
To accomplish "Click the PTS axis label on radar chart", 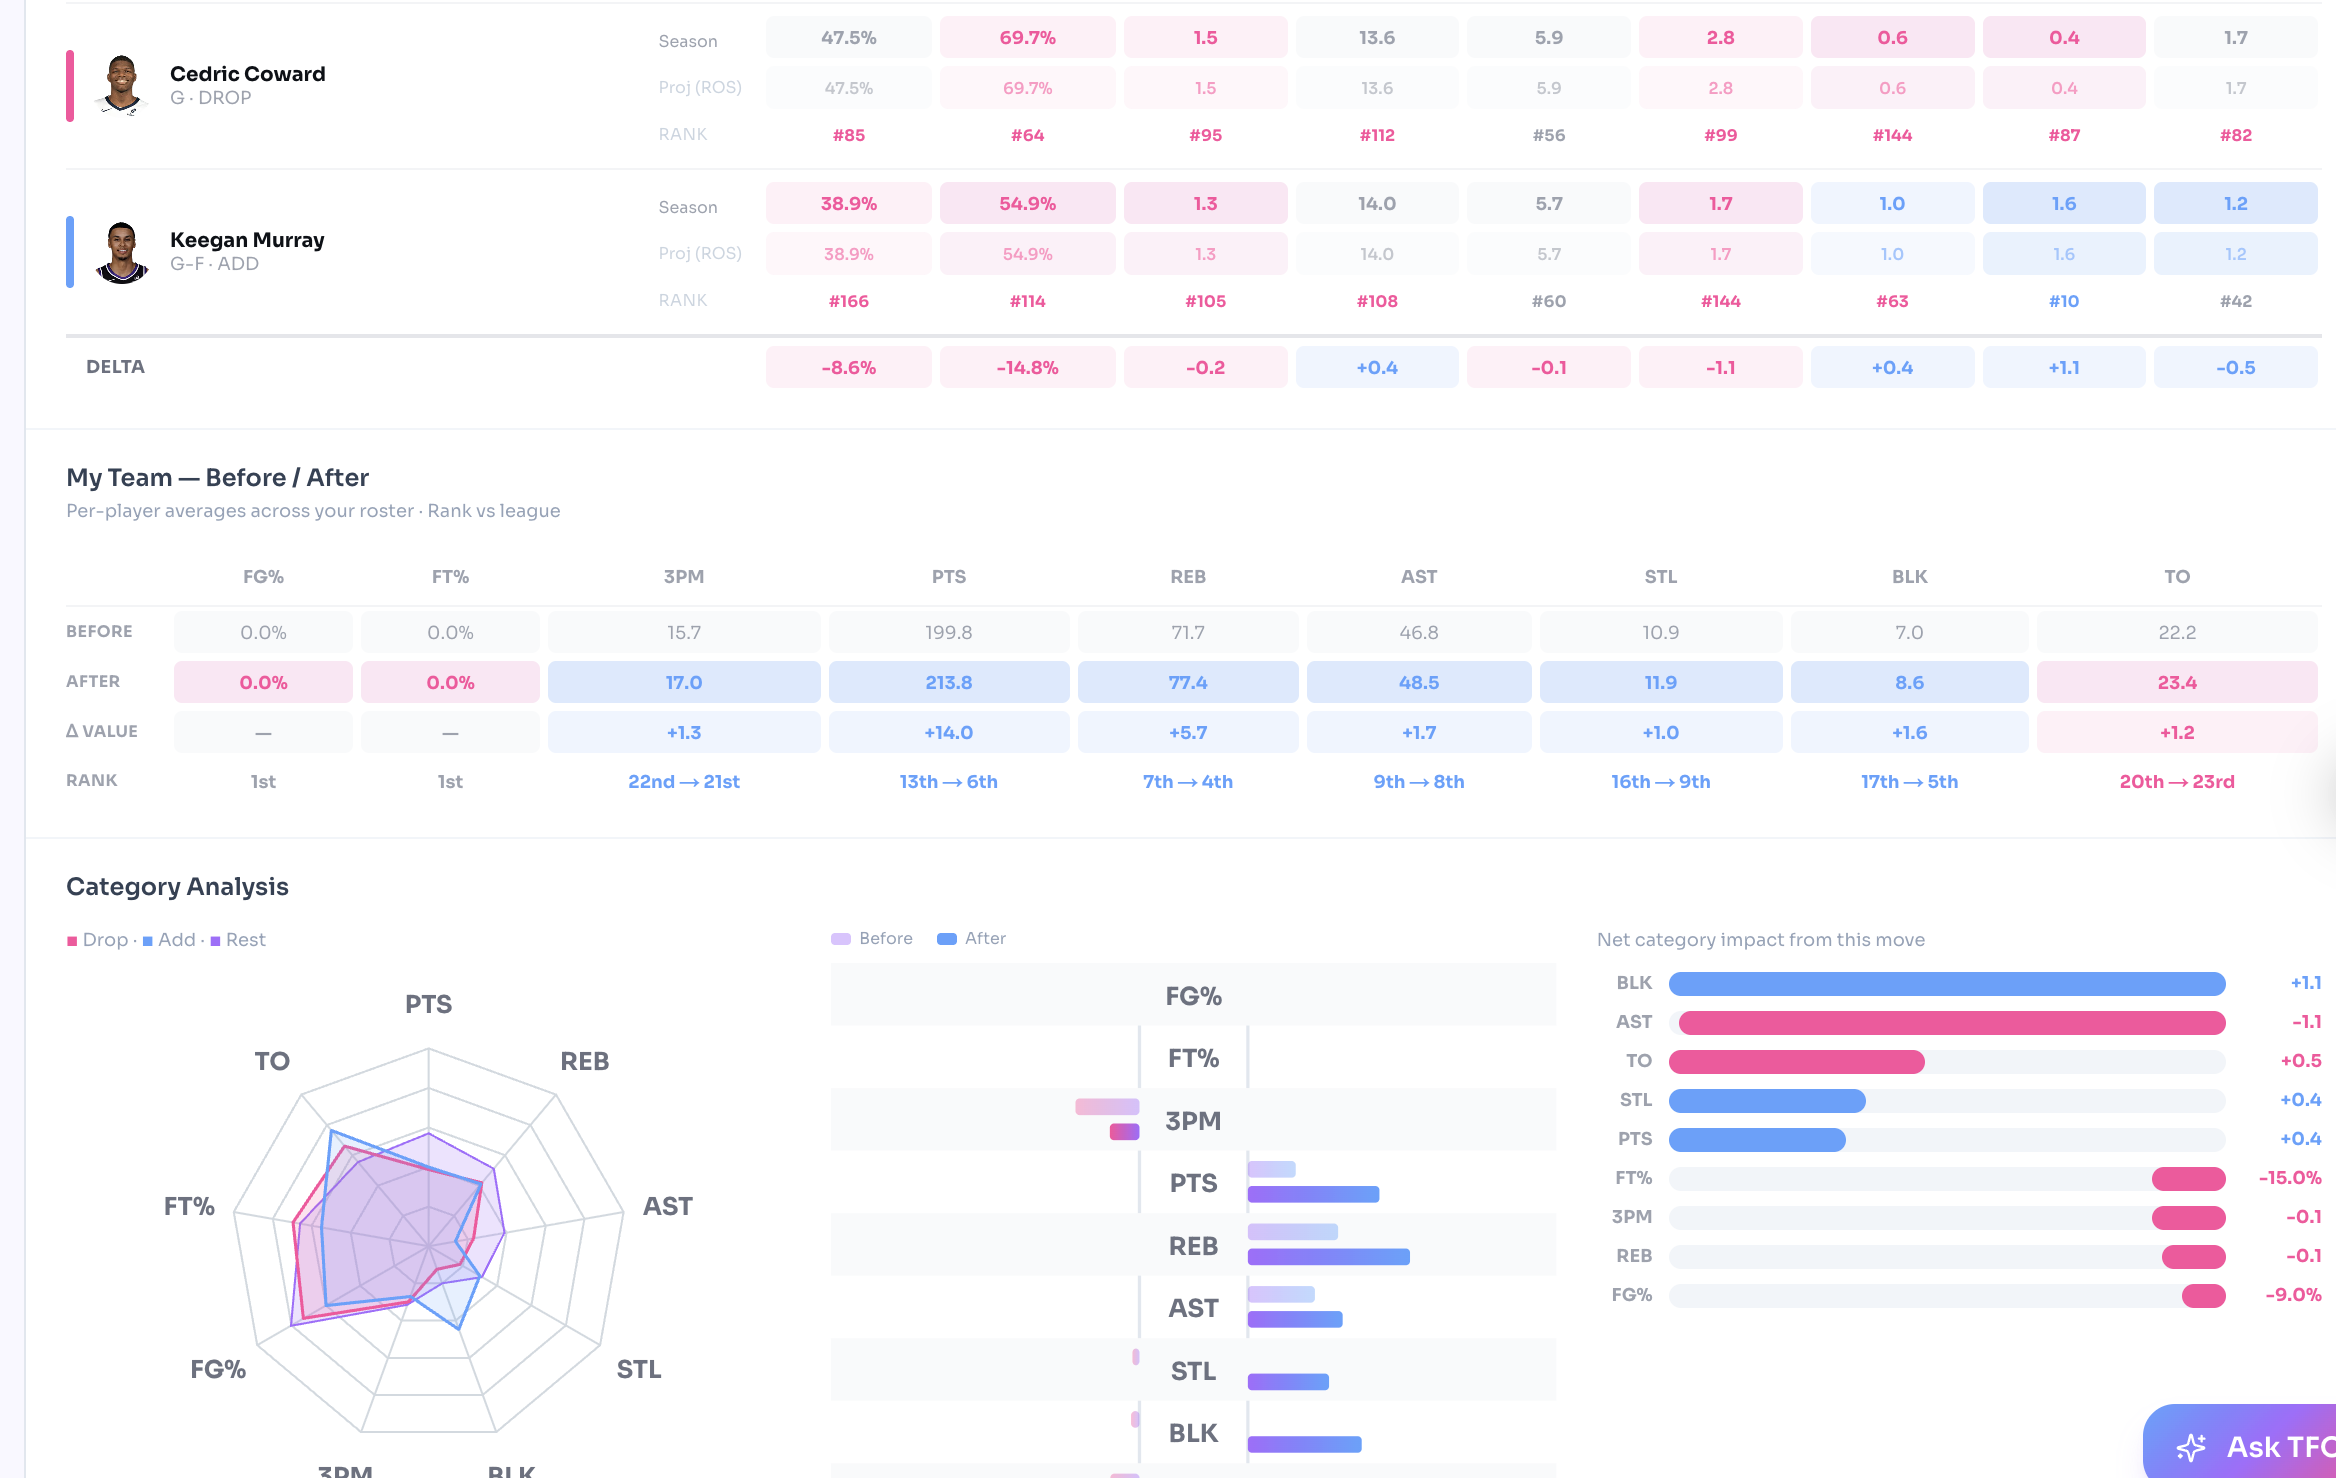I will 429,1004.
